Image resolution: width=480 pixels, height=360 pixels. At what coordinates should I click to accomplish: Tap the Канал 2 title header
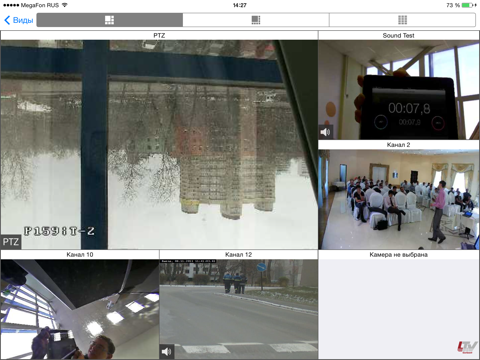pyautogui.click(x=399, y=145)
